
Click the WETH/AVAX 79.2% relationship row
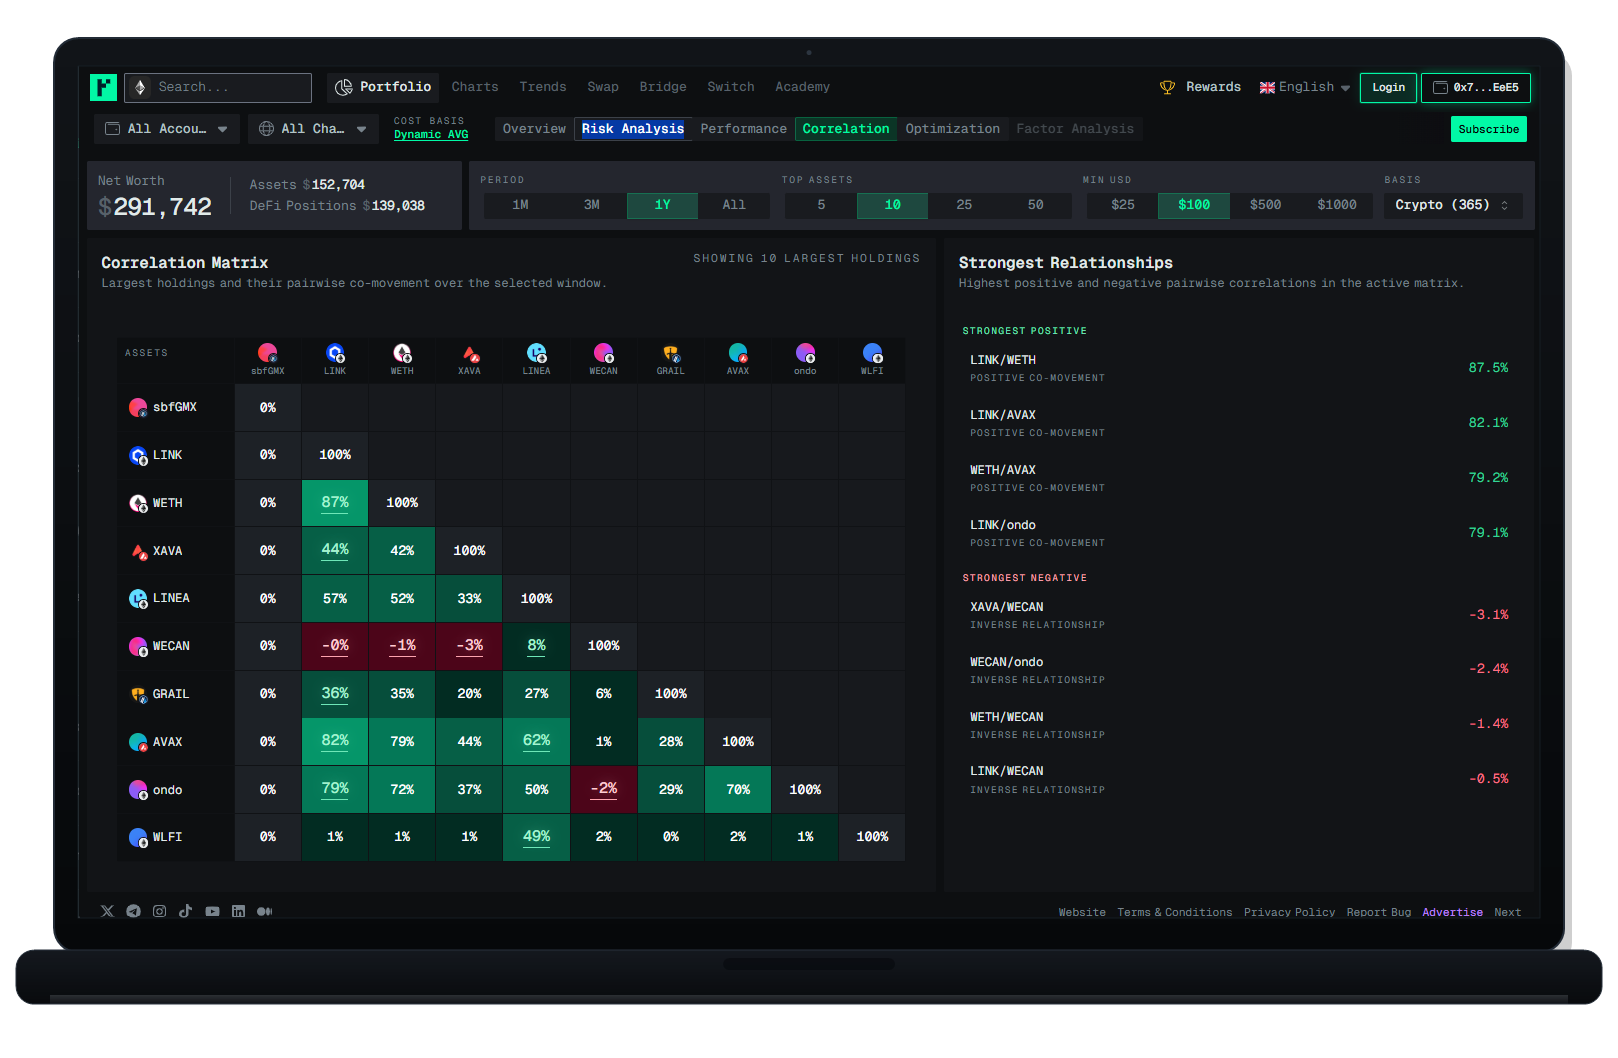[1238, 478]
